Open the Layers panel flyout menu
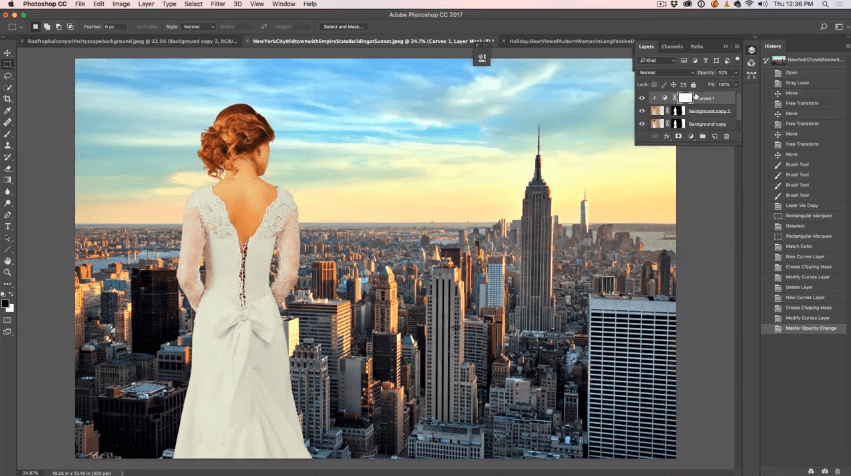This screenshot has width=851, height=476. [736, 47]
